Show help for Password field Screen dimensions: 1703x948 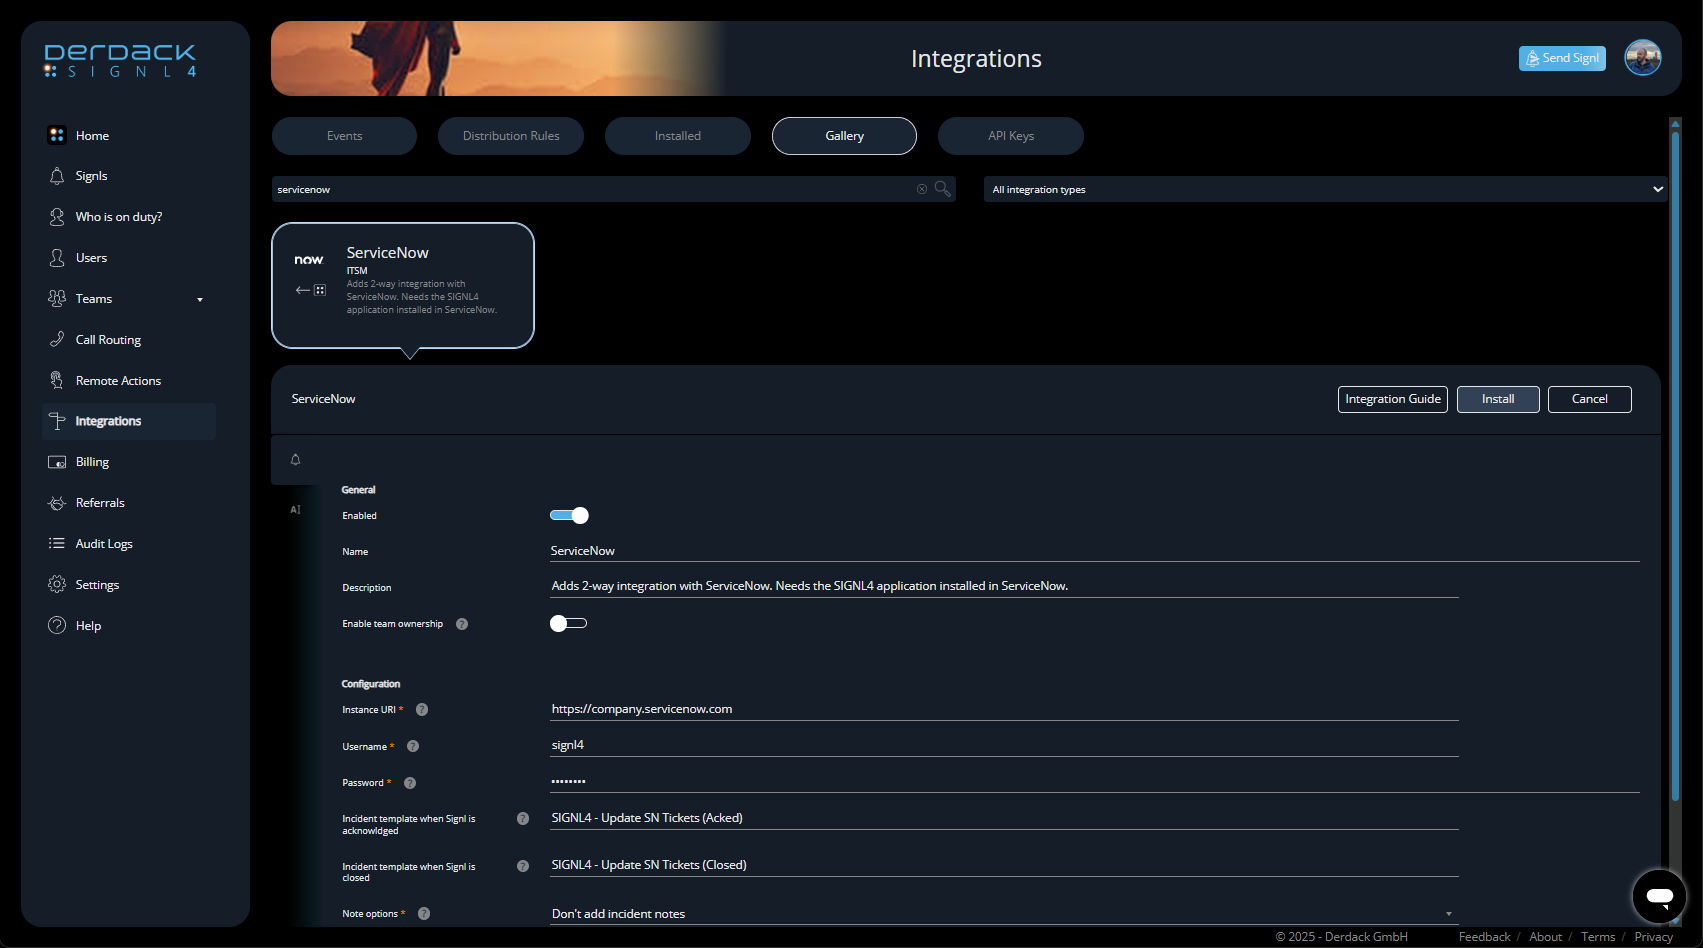(x=410, y=783)
